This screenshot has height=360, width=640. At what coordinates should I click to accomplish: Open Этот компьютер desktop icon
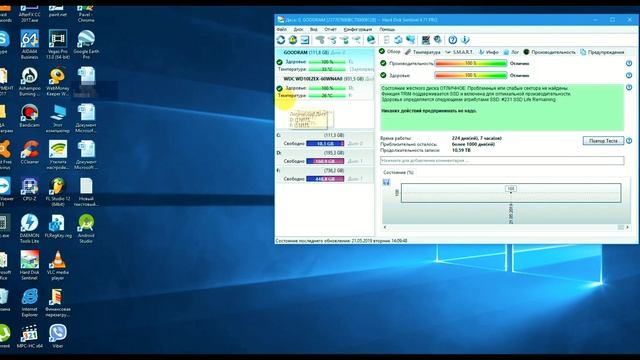tap(58, 118)
